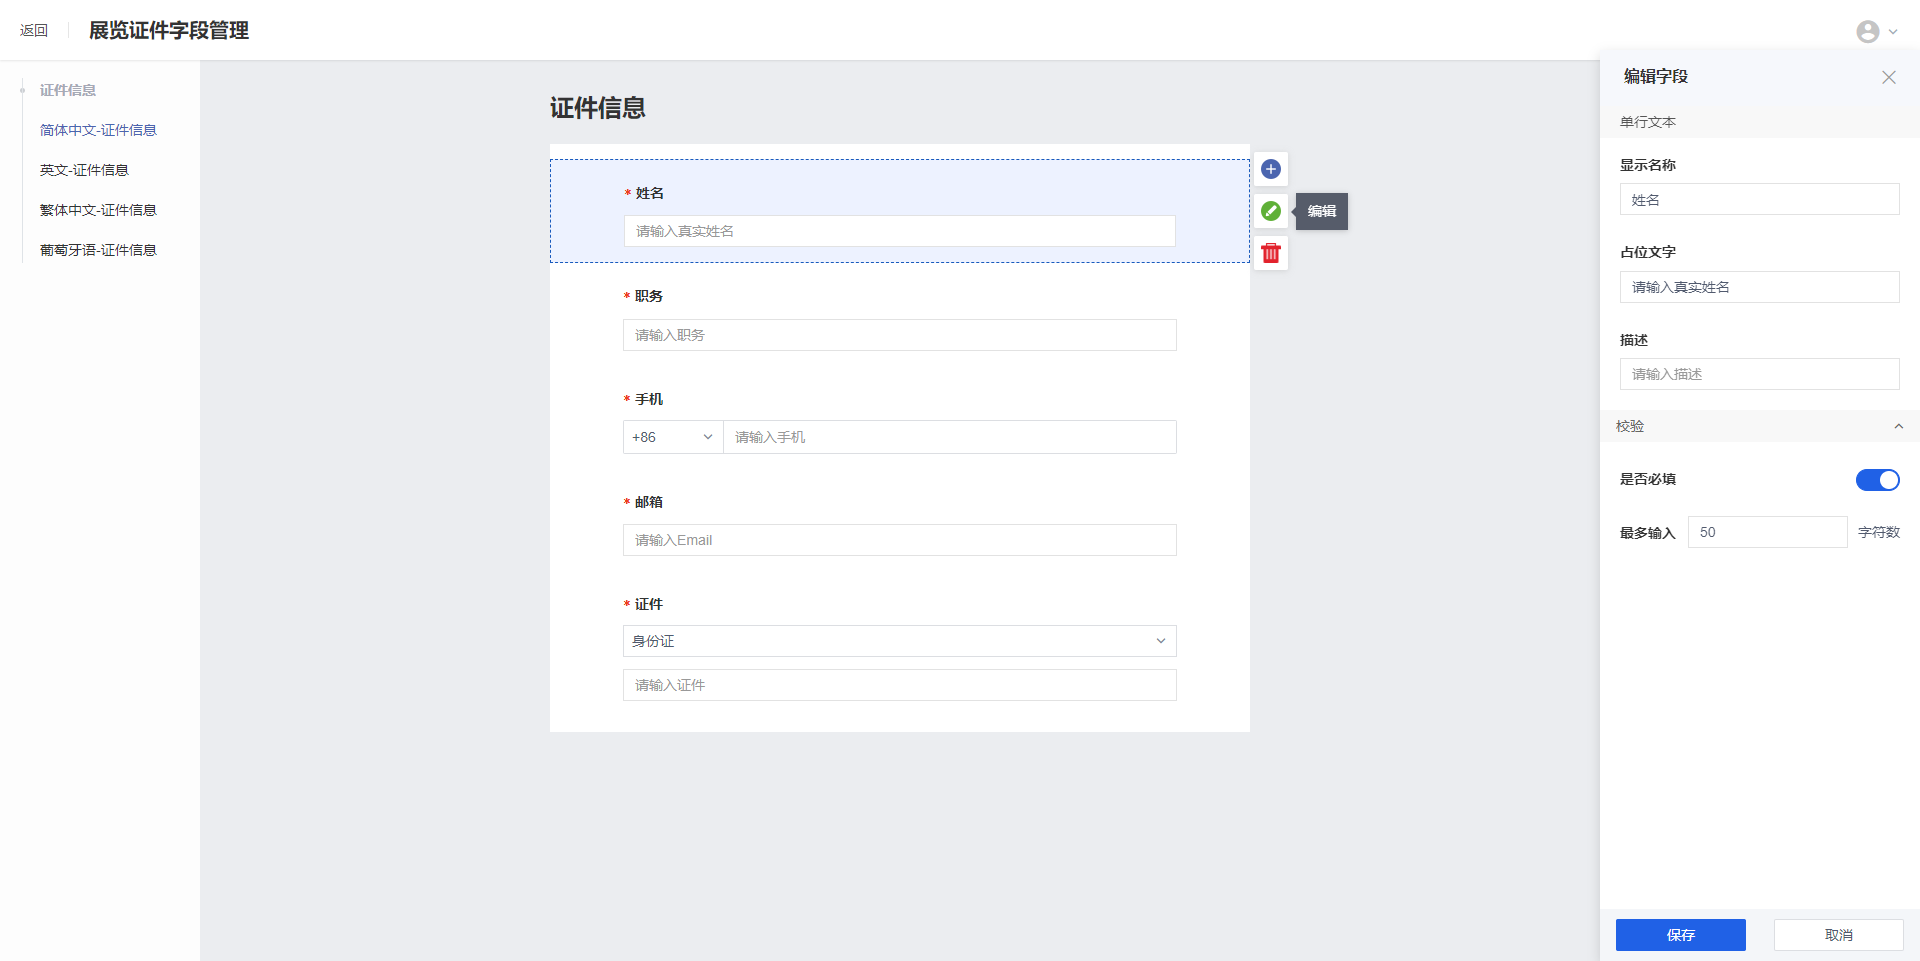Open 繁体中文-证件信息 sidebar item
Image resolution: width=1920 pixels, height=961 pixels.
click(98, 210)
